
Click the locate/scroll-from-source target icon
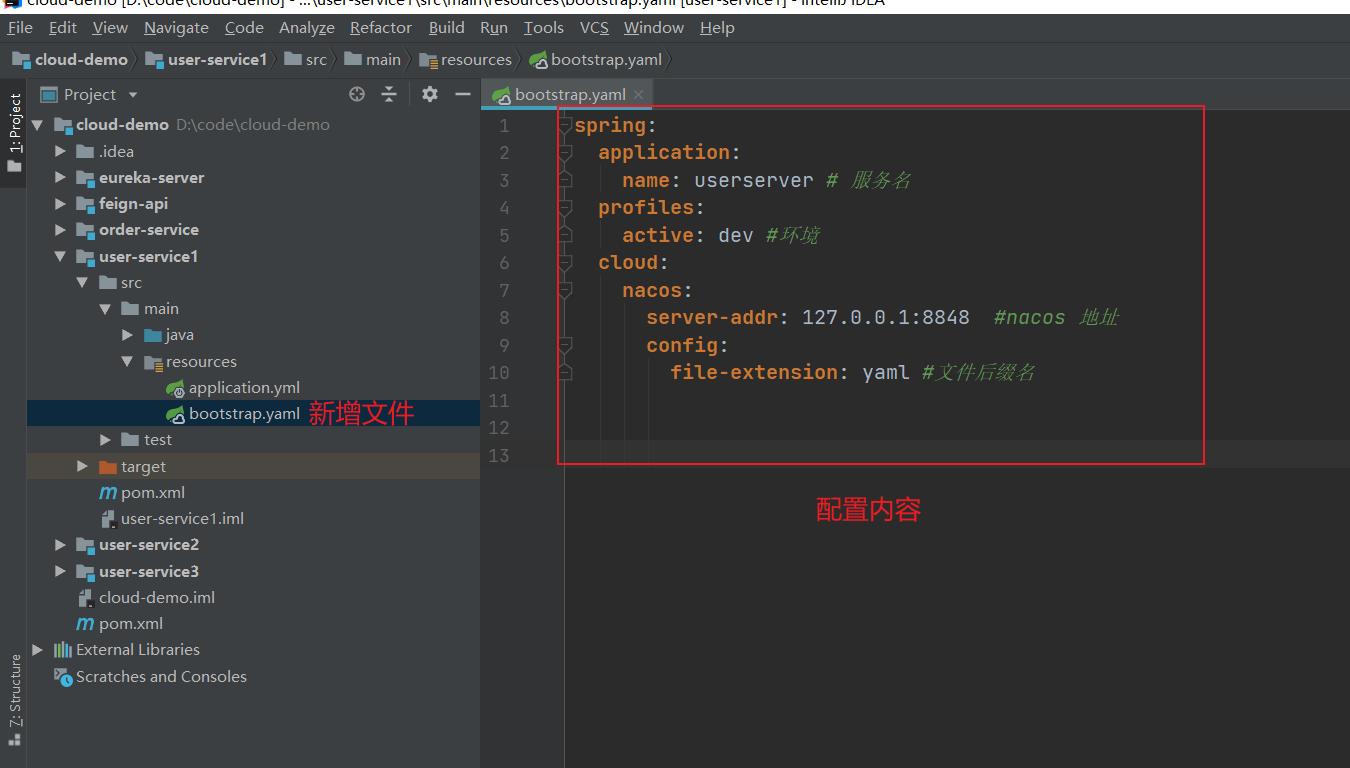click(357, 94)
